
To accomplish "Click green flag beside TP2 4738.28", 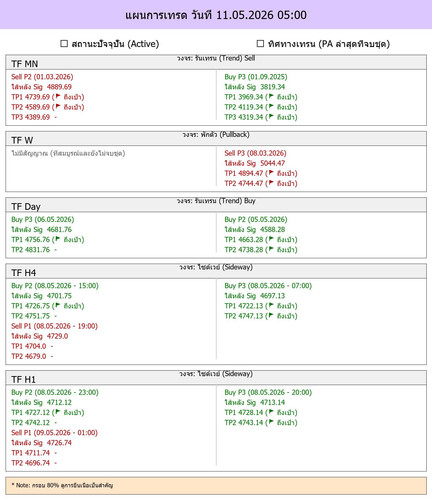I will point(271,249).
